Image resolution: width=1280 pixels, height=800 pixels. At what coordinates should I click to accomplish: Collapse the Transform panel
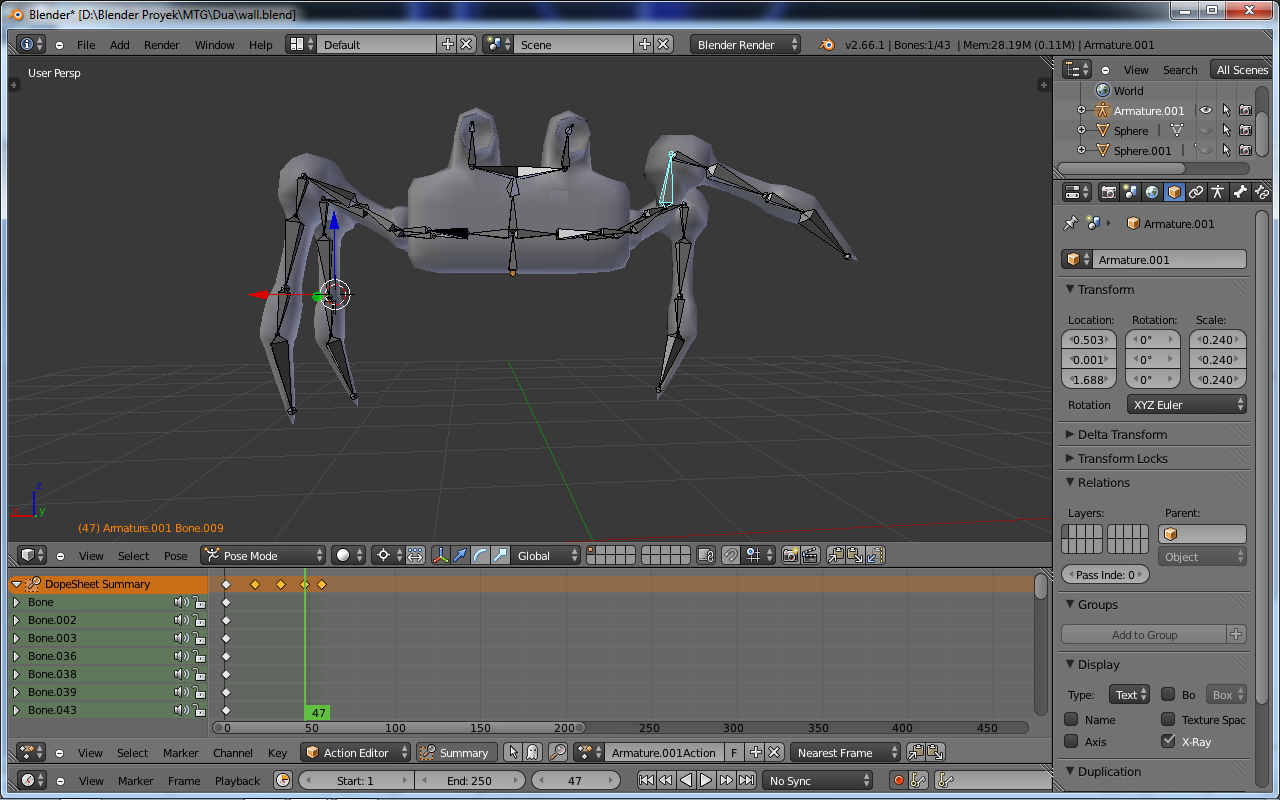[1100, 289]
